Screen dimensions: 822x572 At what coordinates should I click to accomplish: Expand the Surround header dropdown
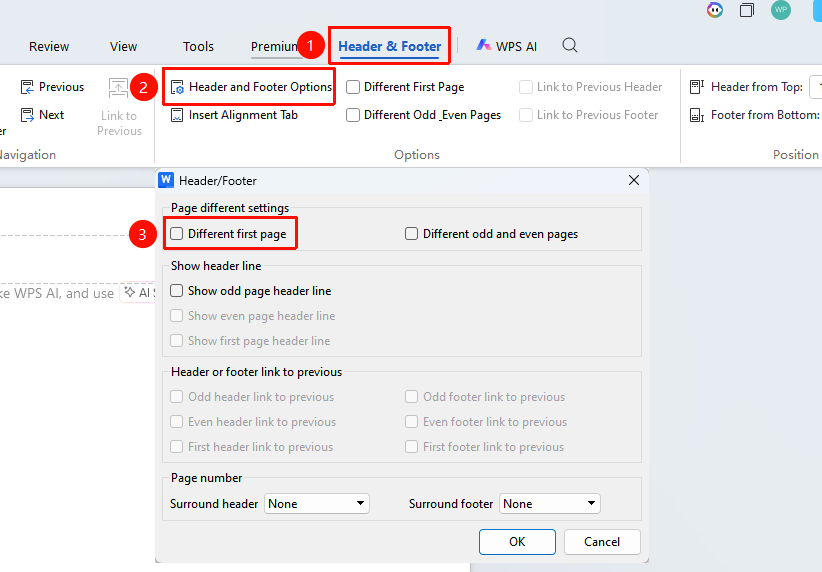317,503
